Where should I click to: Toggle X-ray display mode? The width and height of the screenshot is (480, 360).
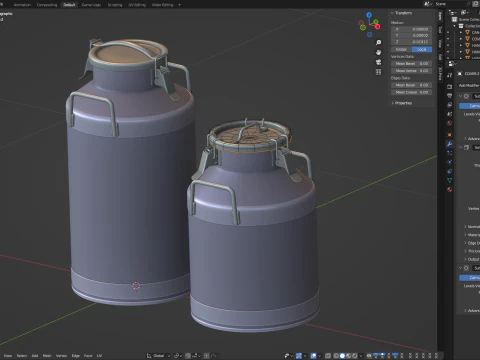[328, 356]
